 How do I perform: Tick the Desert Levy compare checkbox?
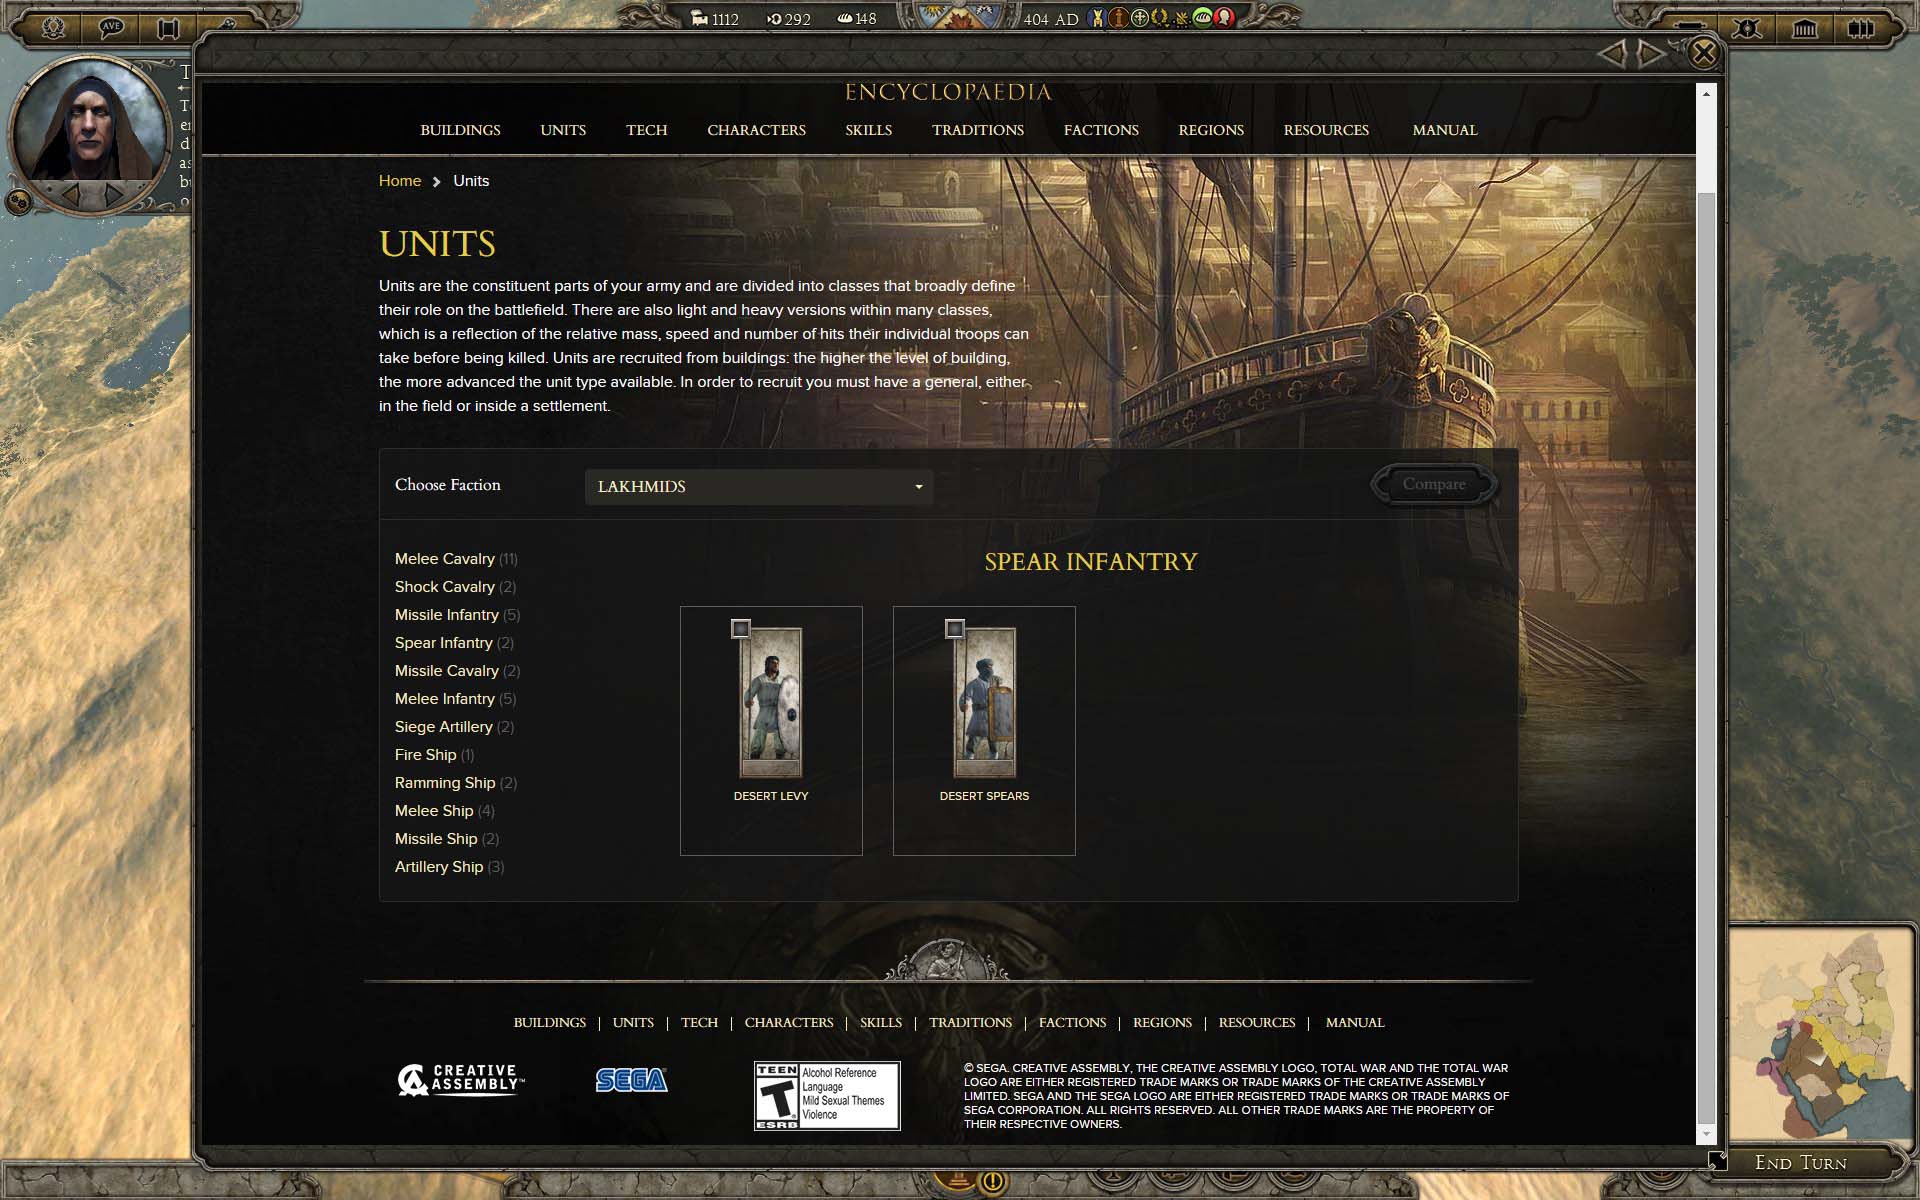coord(741,629)
